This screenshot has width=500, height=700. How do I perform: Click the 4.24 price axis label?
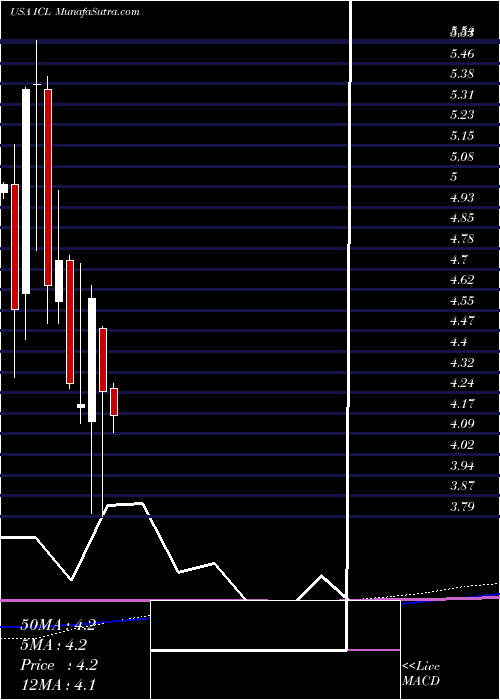click(462, 383)
